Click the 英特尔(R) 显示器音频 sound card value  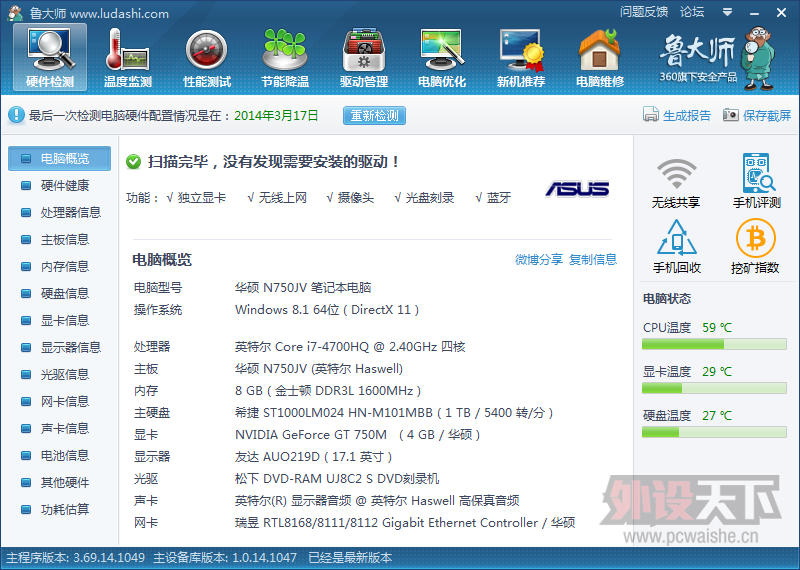click(377, 501)
